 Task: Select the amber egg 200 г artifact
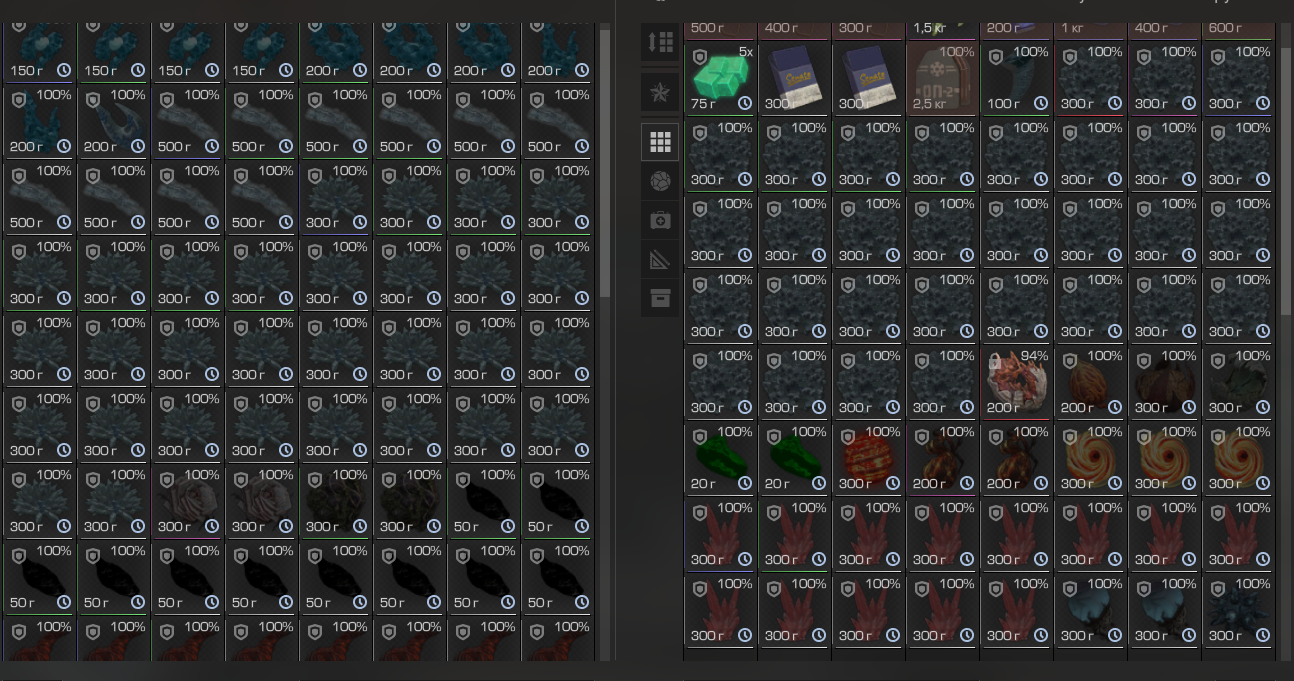[x=1091, y=382]
